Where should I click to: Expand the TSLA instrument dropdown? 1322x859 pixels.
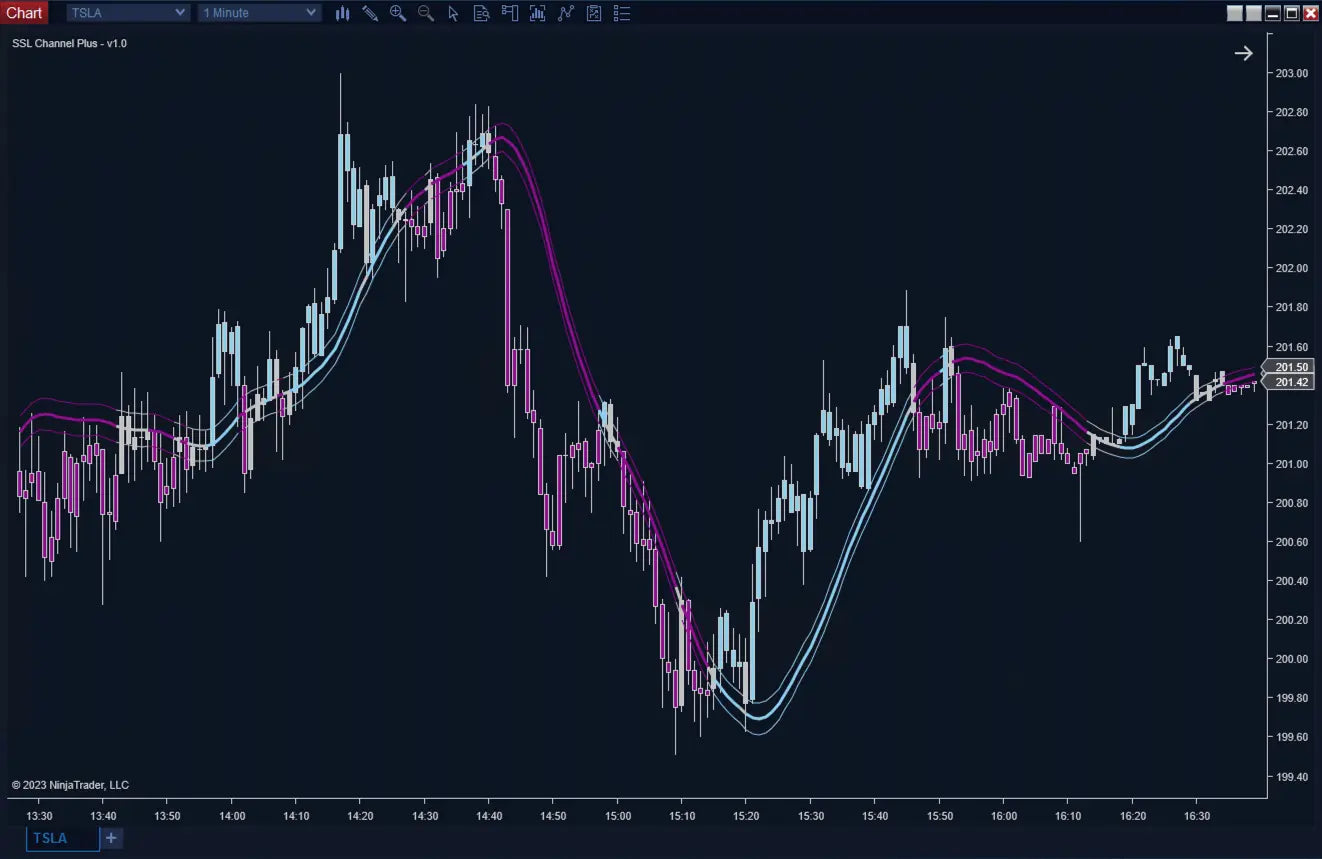pyautogui.click(x=127, y=13)
